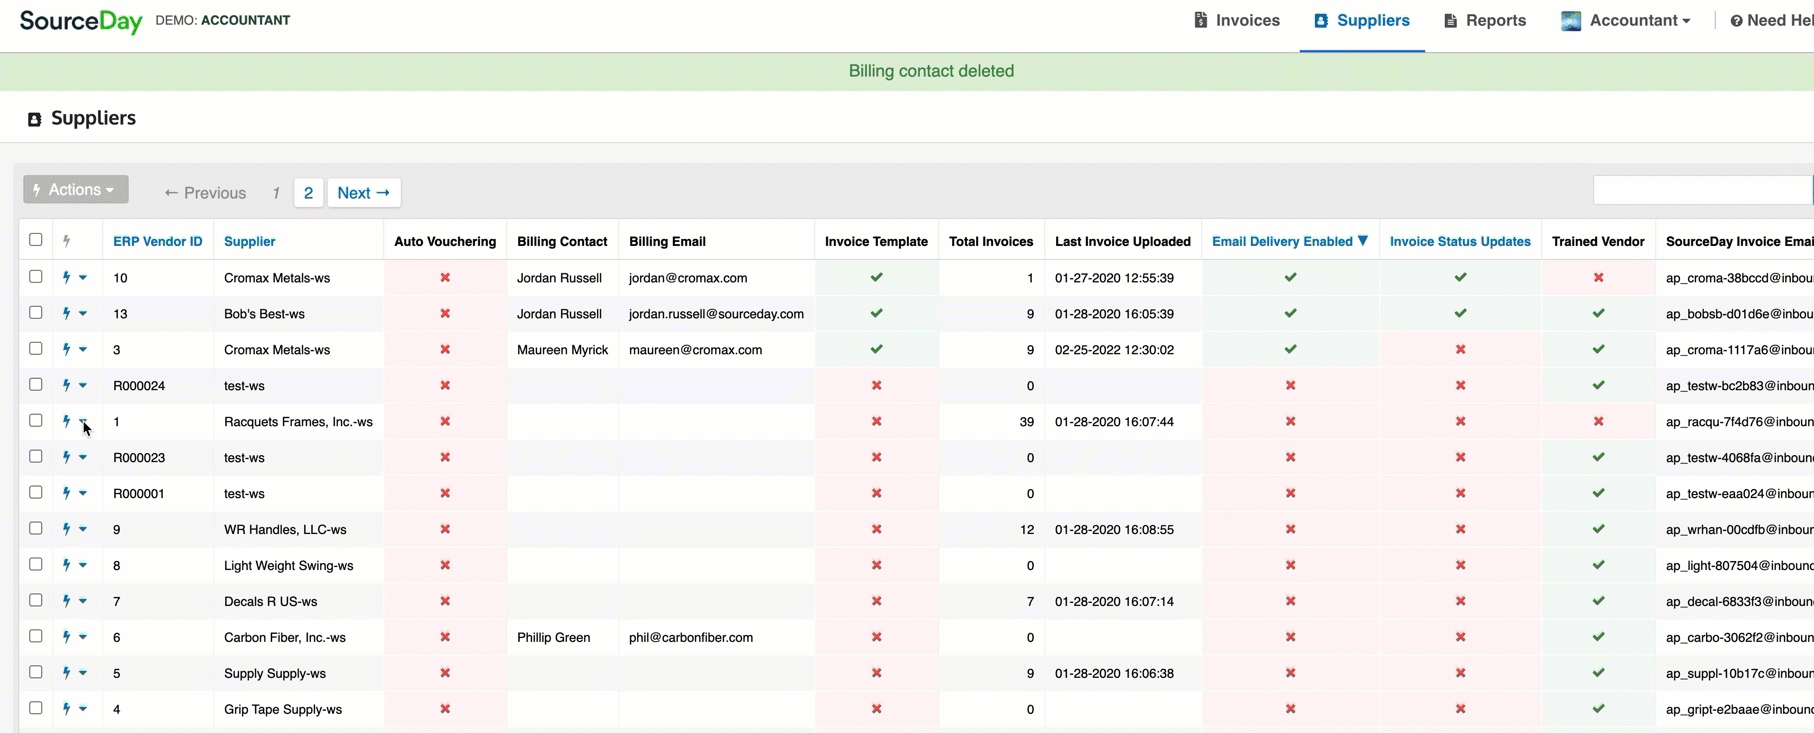
Task: Expand row action caret for Grip Tape Supply-ws
Action: coord(83,710)
